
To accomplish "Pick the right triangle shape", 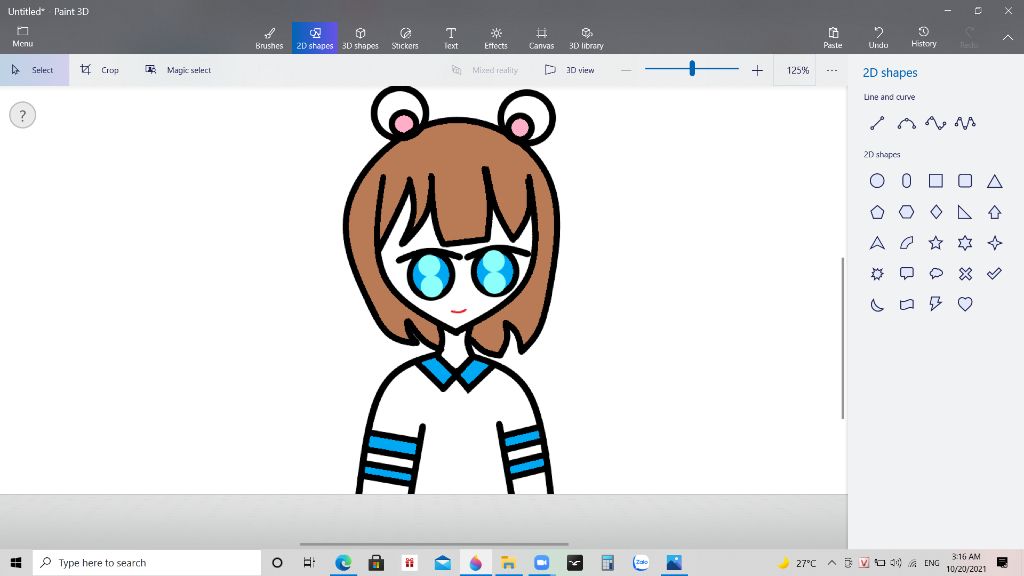I will pos(965,212).
